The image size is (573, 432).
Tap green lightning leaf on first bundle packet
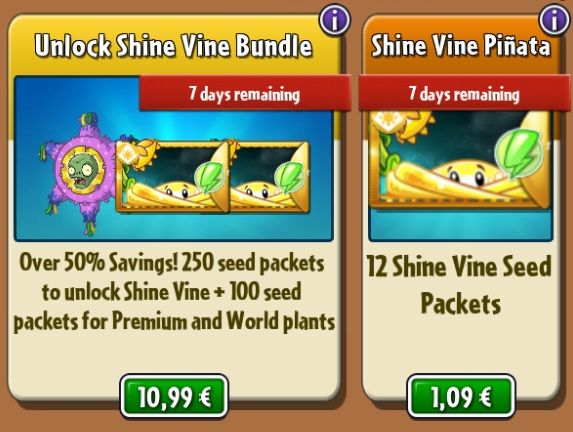click(210, 178)
